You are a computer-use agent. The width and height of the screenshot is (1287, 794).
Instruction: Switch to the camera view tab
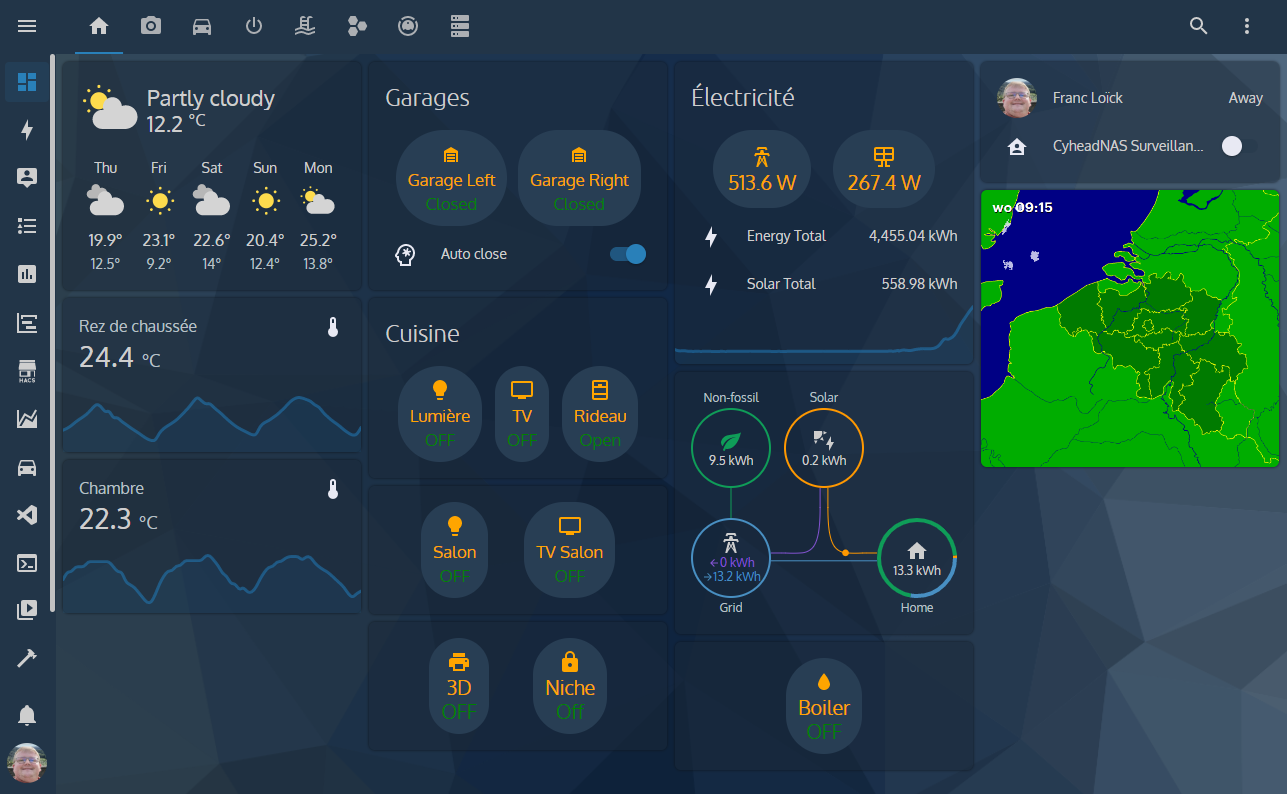coord(151,26)
